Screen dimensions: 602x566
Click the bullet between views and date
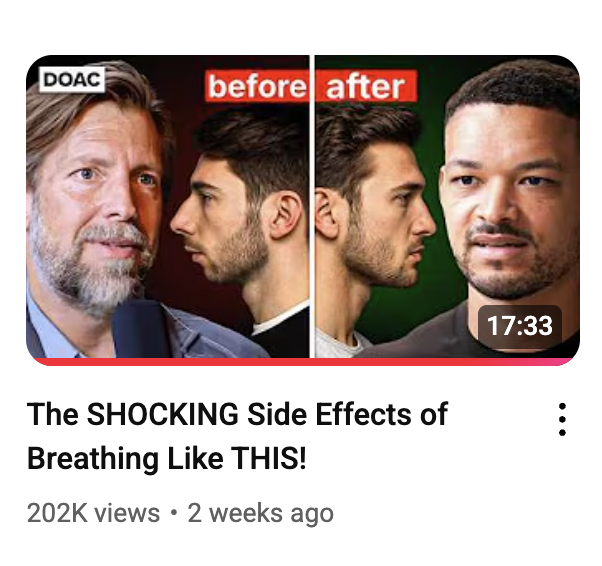(x=174, y=513)
